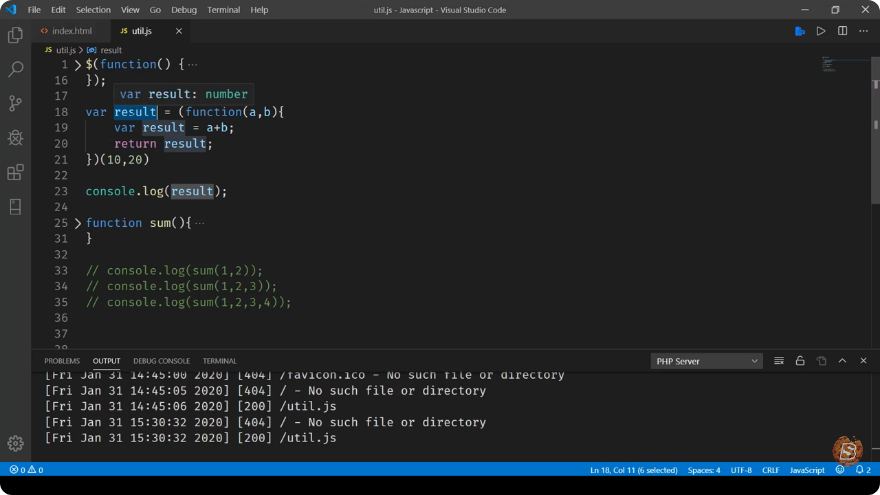880x495 pixels.
Task: Open the Terminal menu
Action: point(223,10)
